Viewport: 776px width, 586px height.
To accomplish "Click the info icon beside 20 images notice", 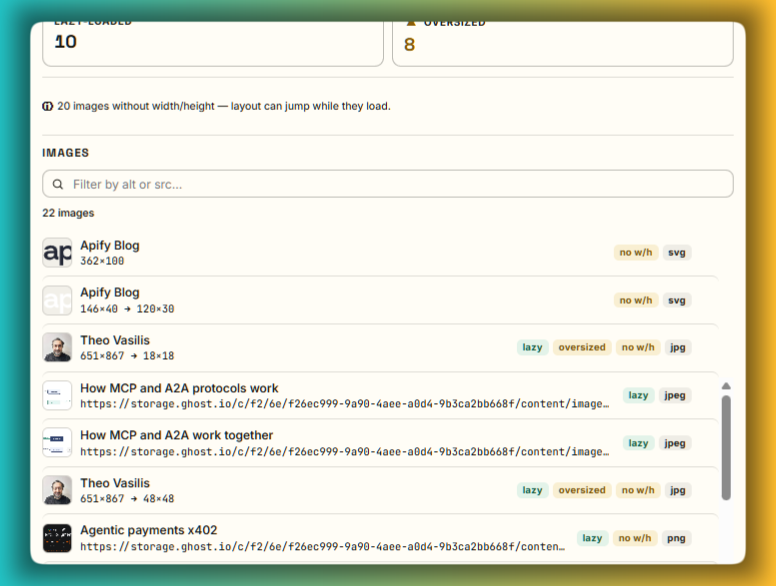I will (x=48, y=106).
